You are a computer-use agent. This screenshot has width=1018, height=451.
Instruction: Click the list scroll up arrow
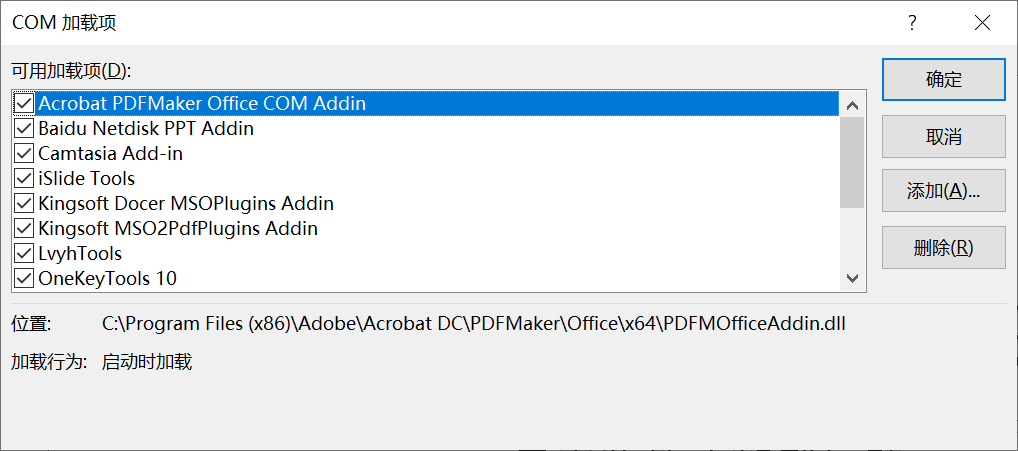pyautogui.click(x=852, y=105)
